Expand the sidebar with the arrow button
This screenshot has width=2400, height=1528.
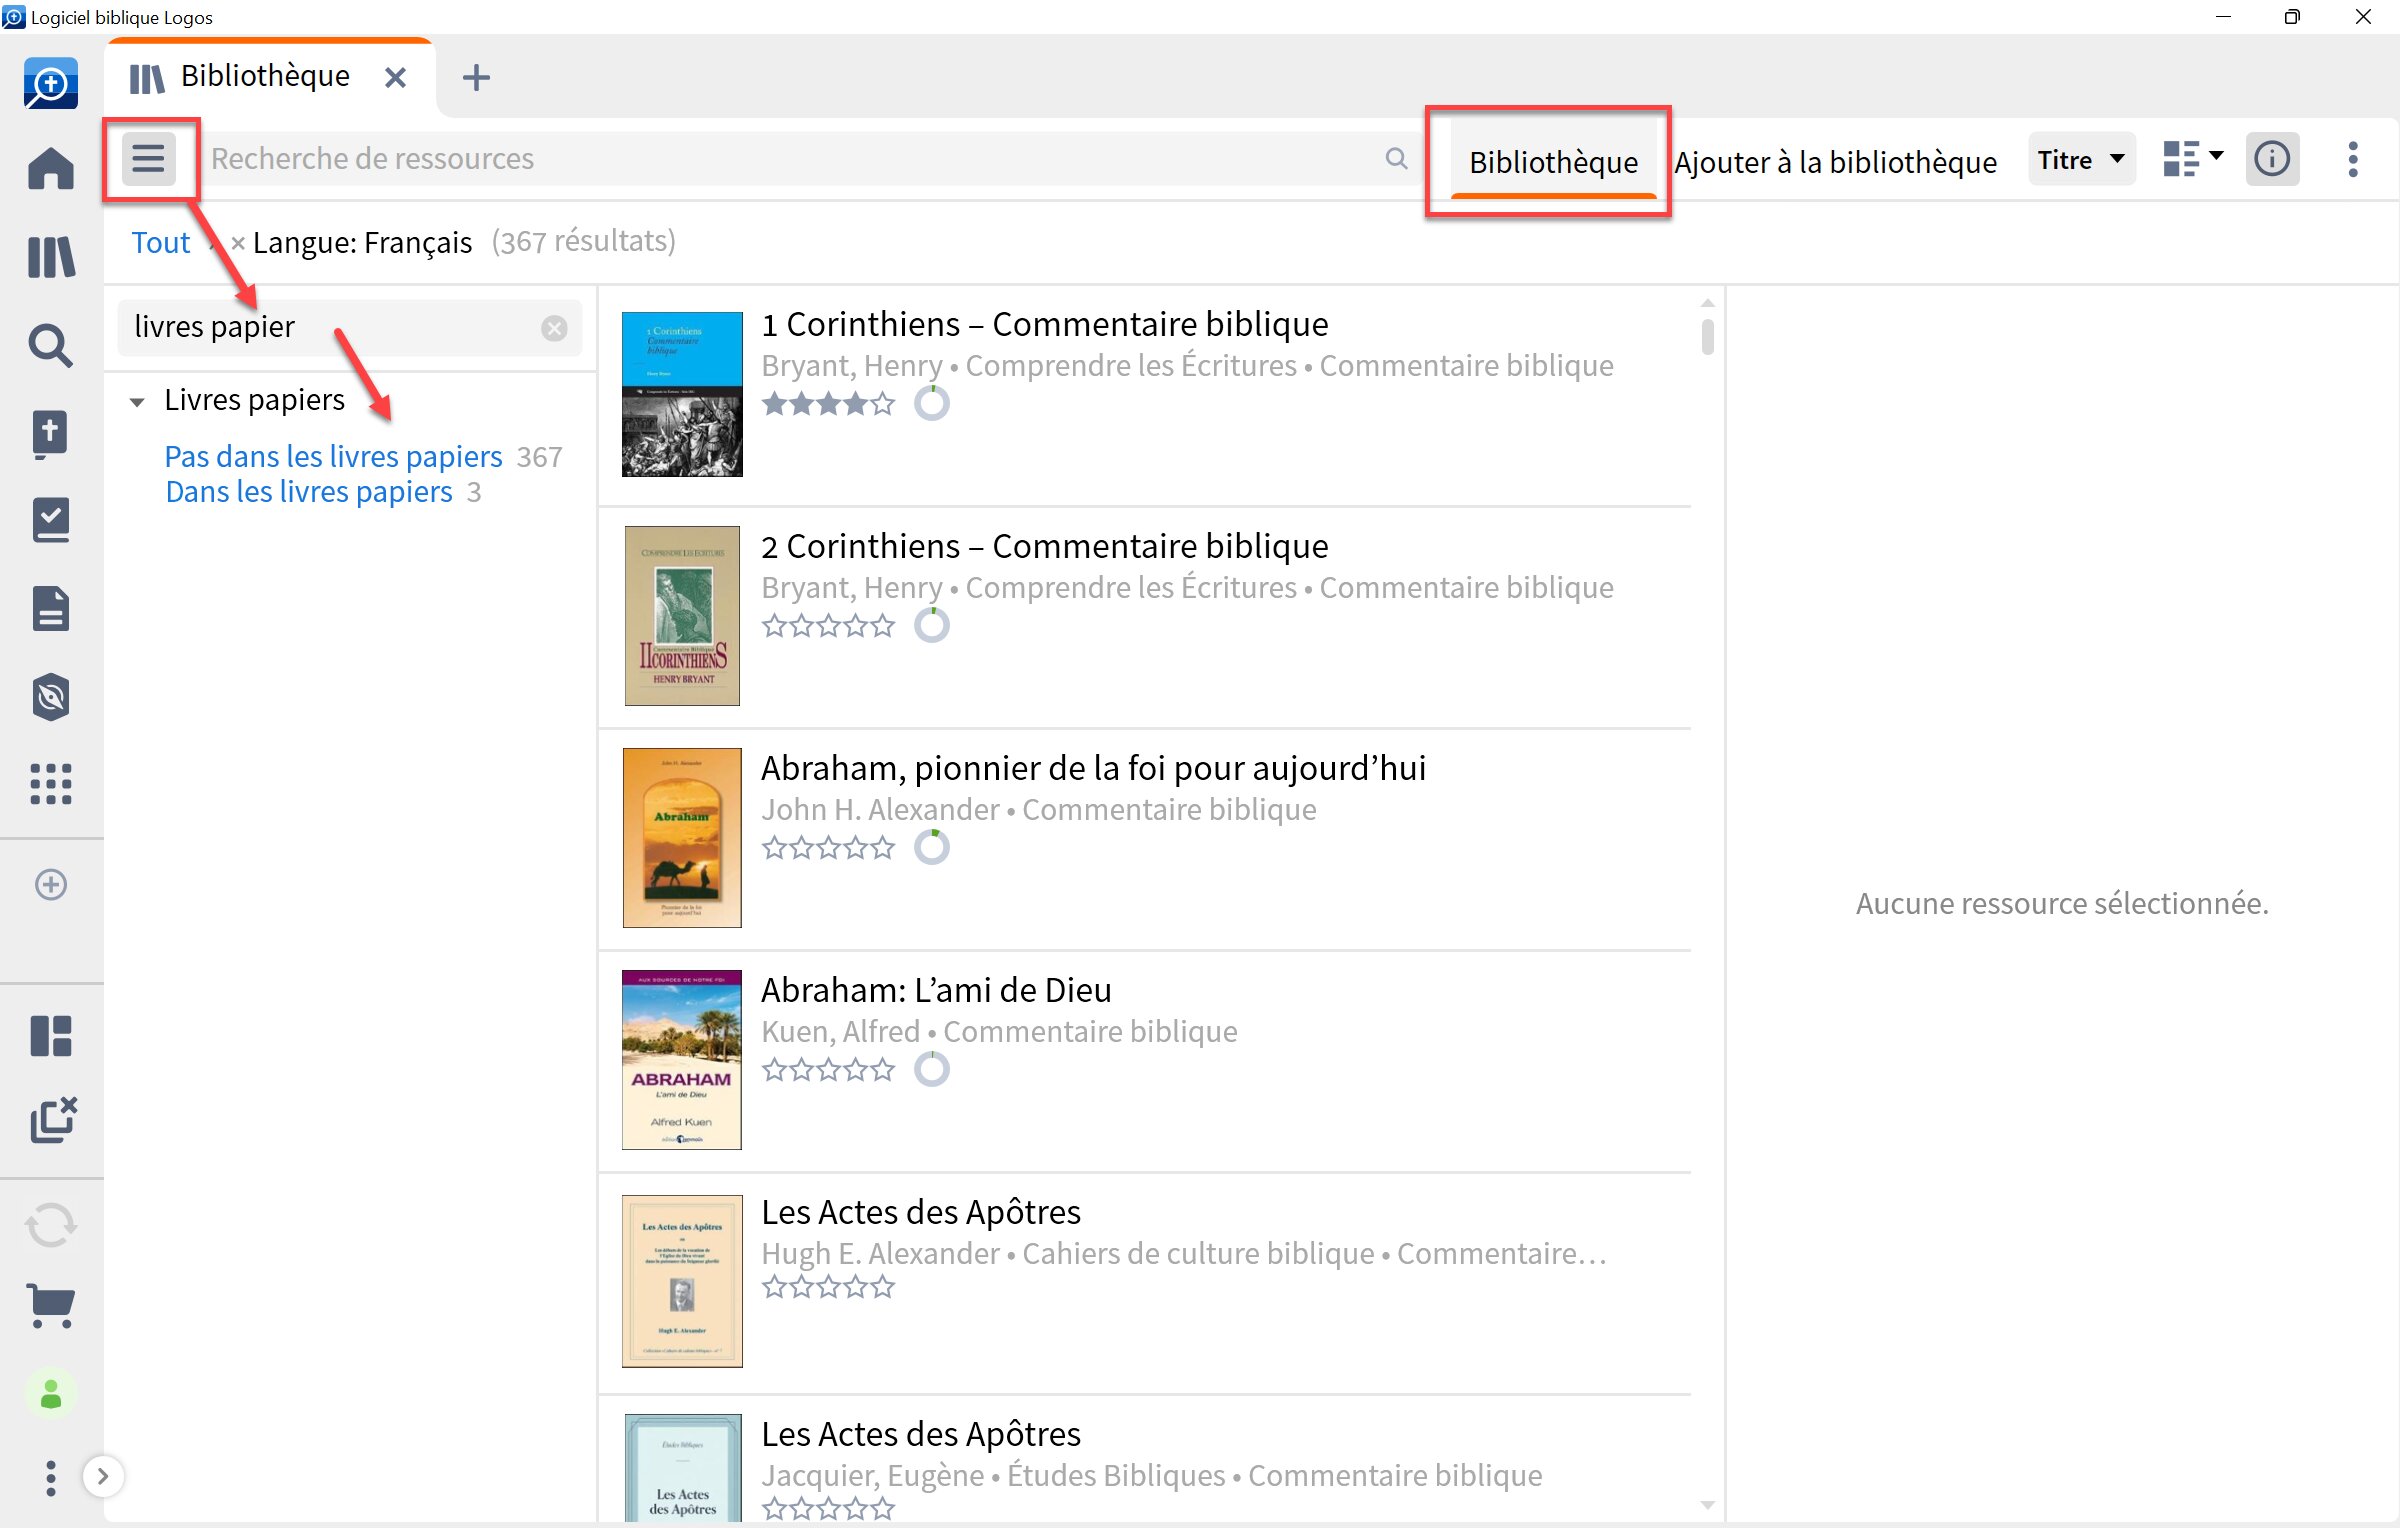[x=102, y=1476]
